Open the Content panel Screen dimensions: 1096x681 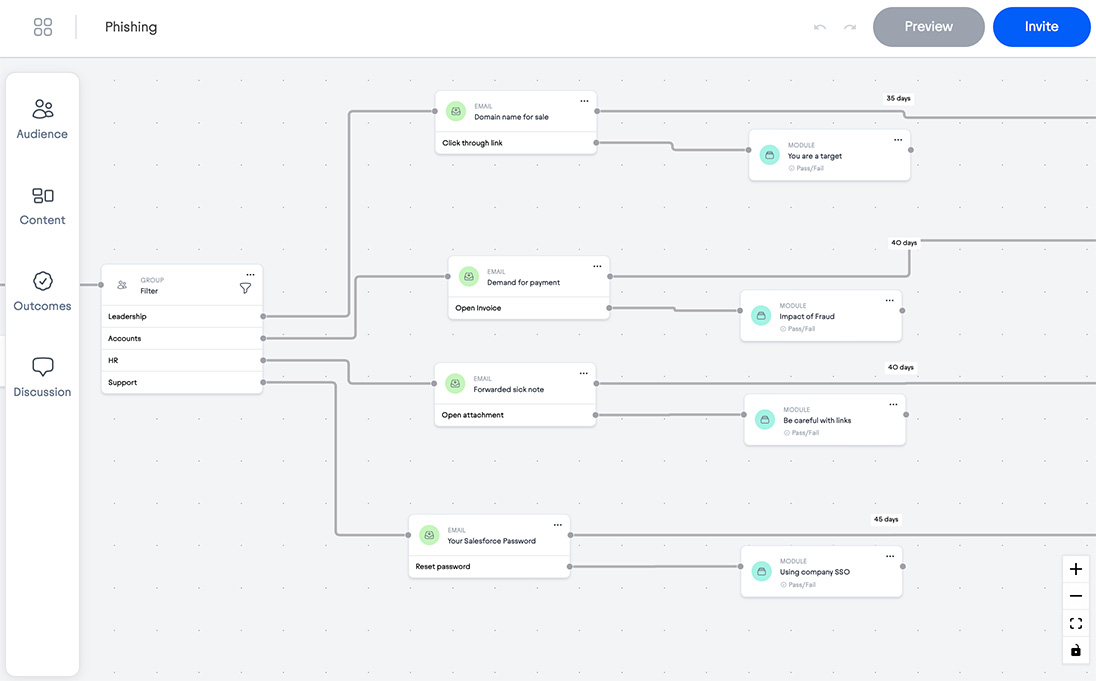pos(42,206)
